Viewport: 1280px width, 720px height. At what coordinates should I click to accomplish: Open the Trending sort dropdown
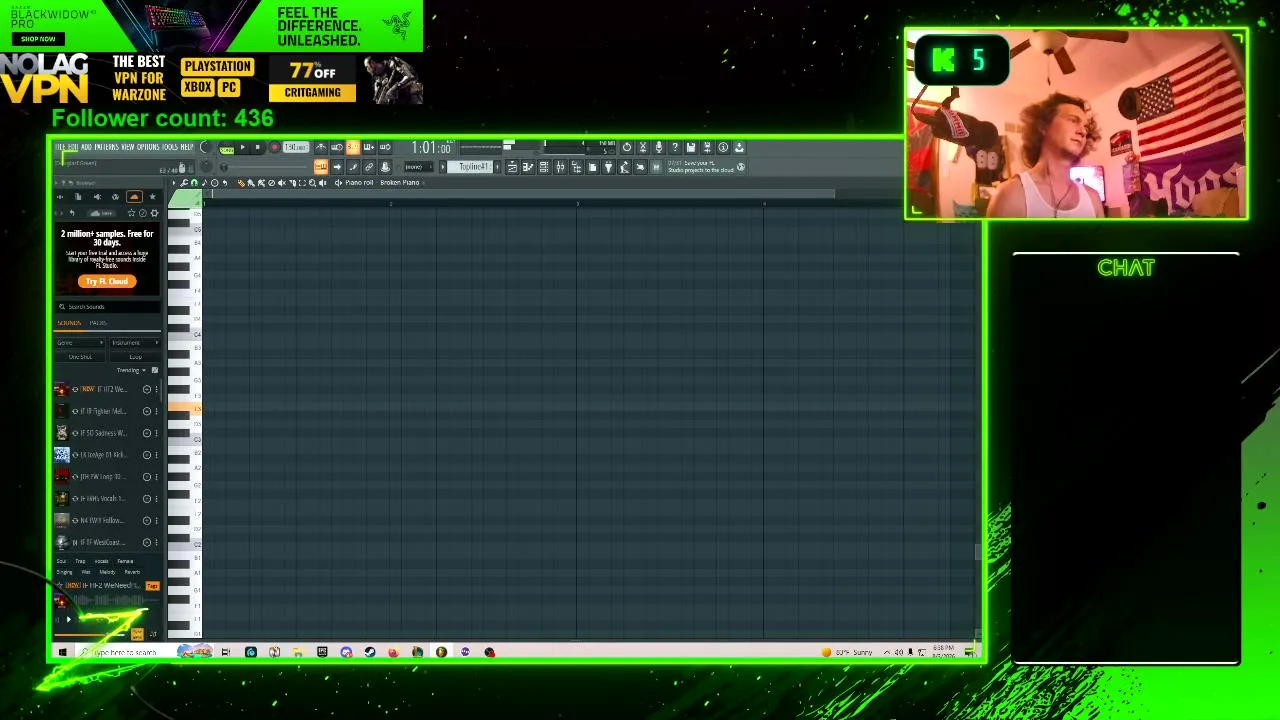tap(131, 370)
